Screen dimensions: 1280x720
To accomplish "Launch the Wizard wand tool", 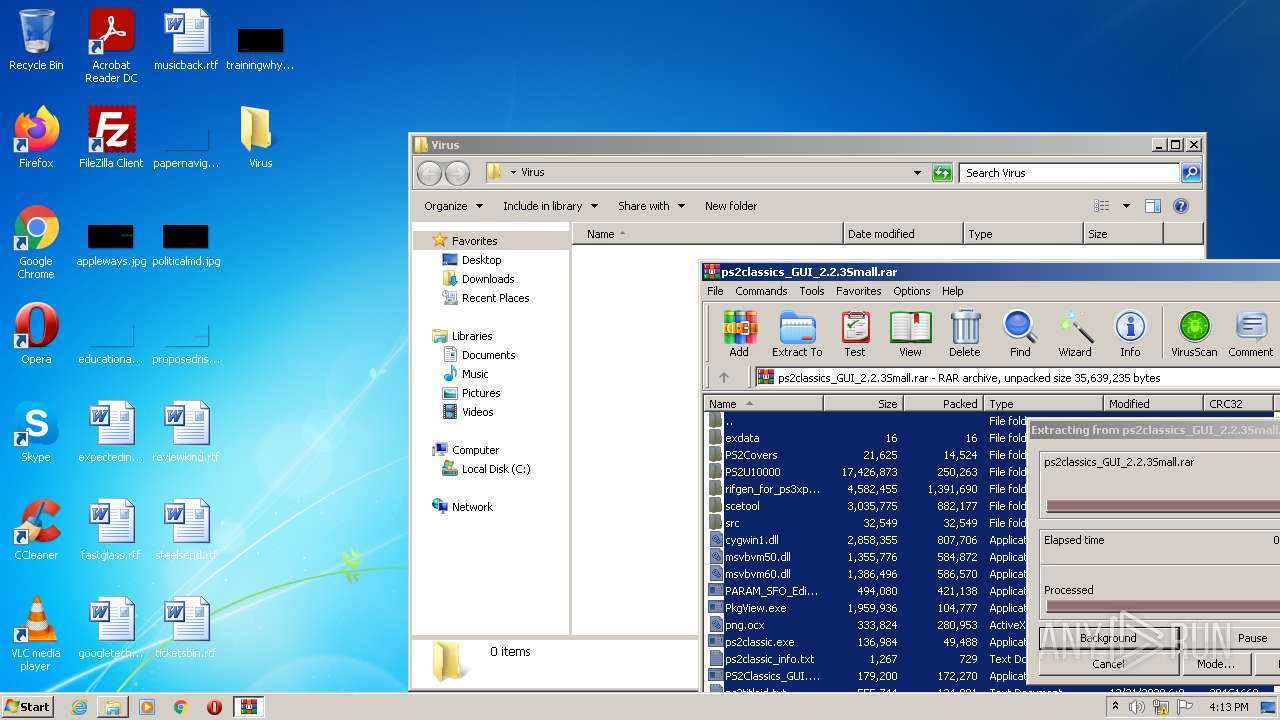I will coord(1075,334).
